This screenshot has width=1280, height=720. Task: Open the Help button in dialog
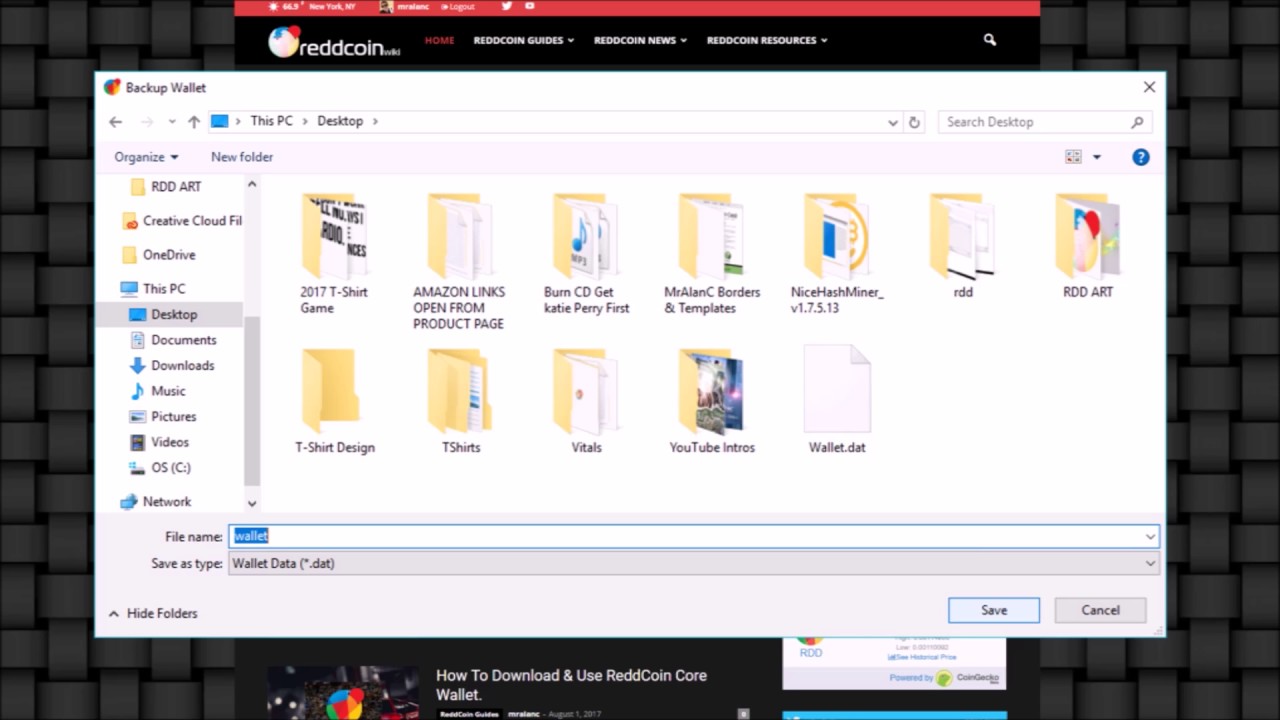[x=1141, y=157]
